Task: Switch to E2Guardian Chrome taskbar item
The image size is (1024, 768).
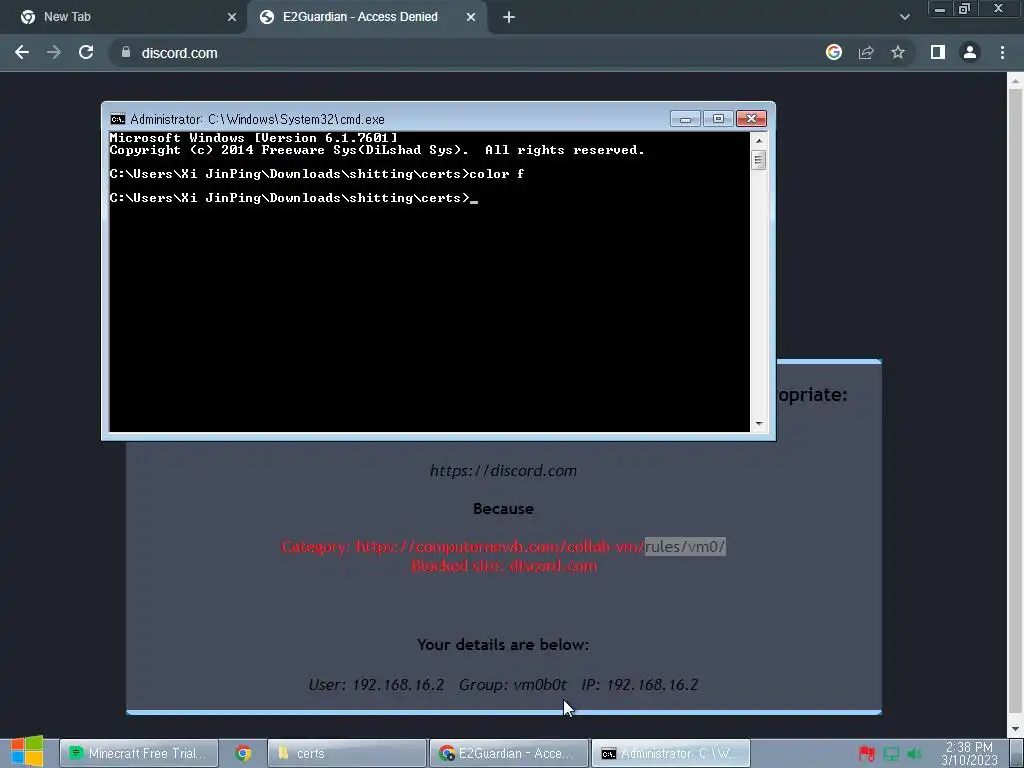Action: pyautogui.click(x=509, y=753)
